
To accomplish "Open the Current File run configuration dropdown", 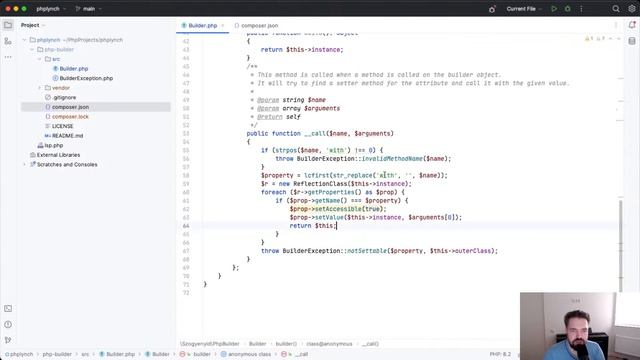I will 524,9.
